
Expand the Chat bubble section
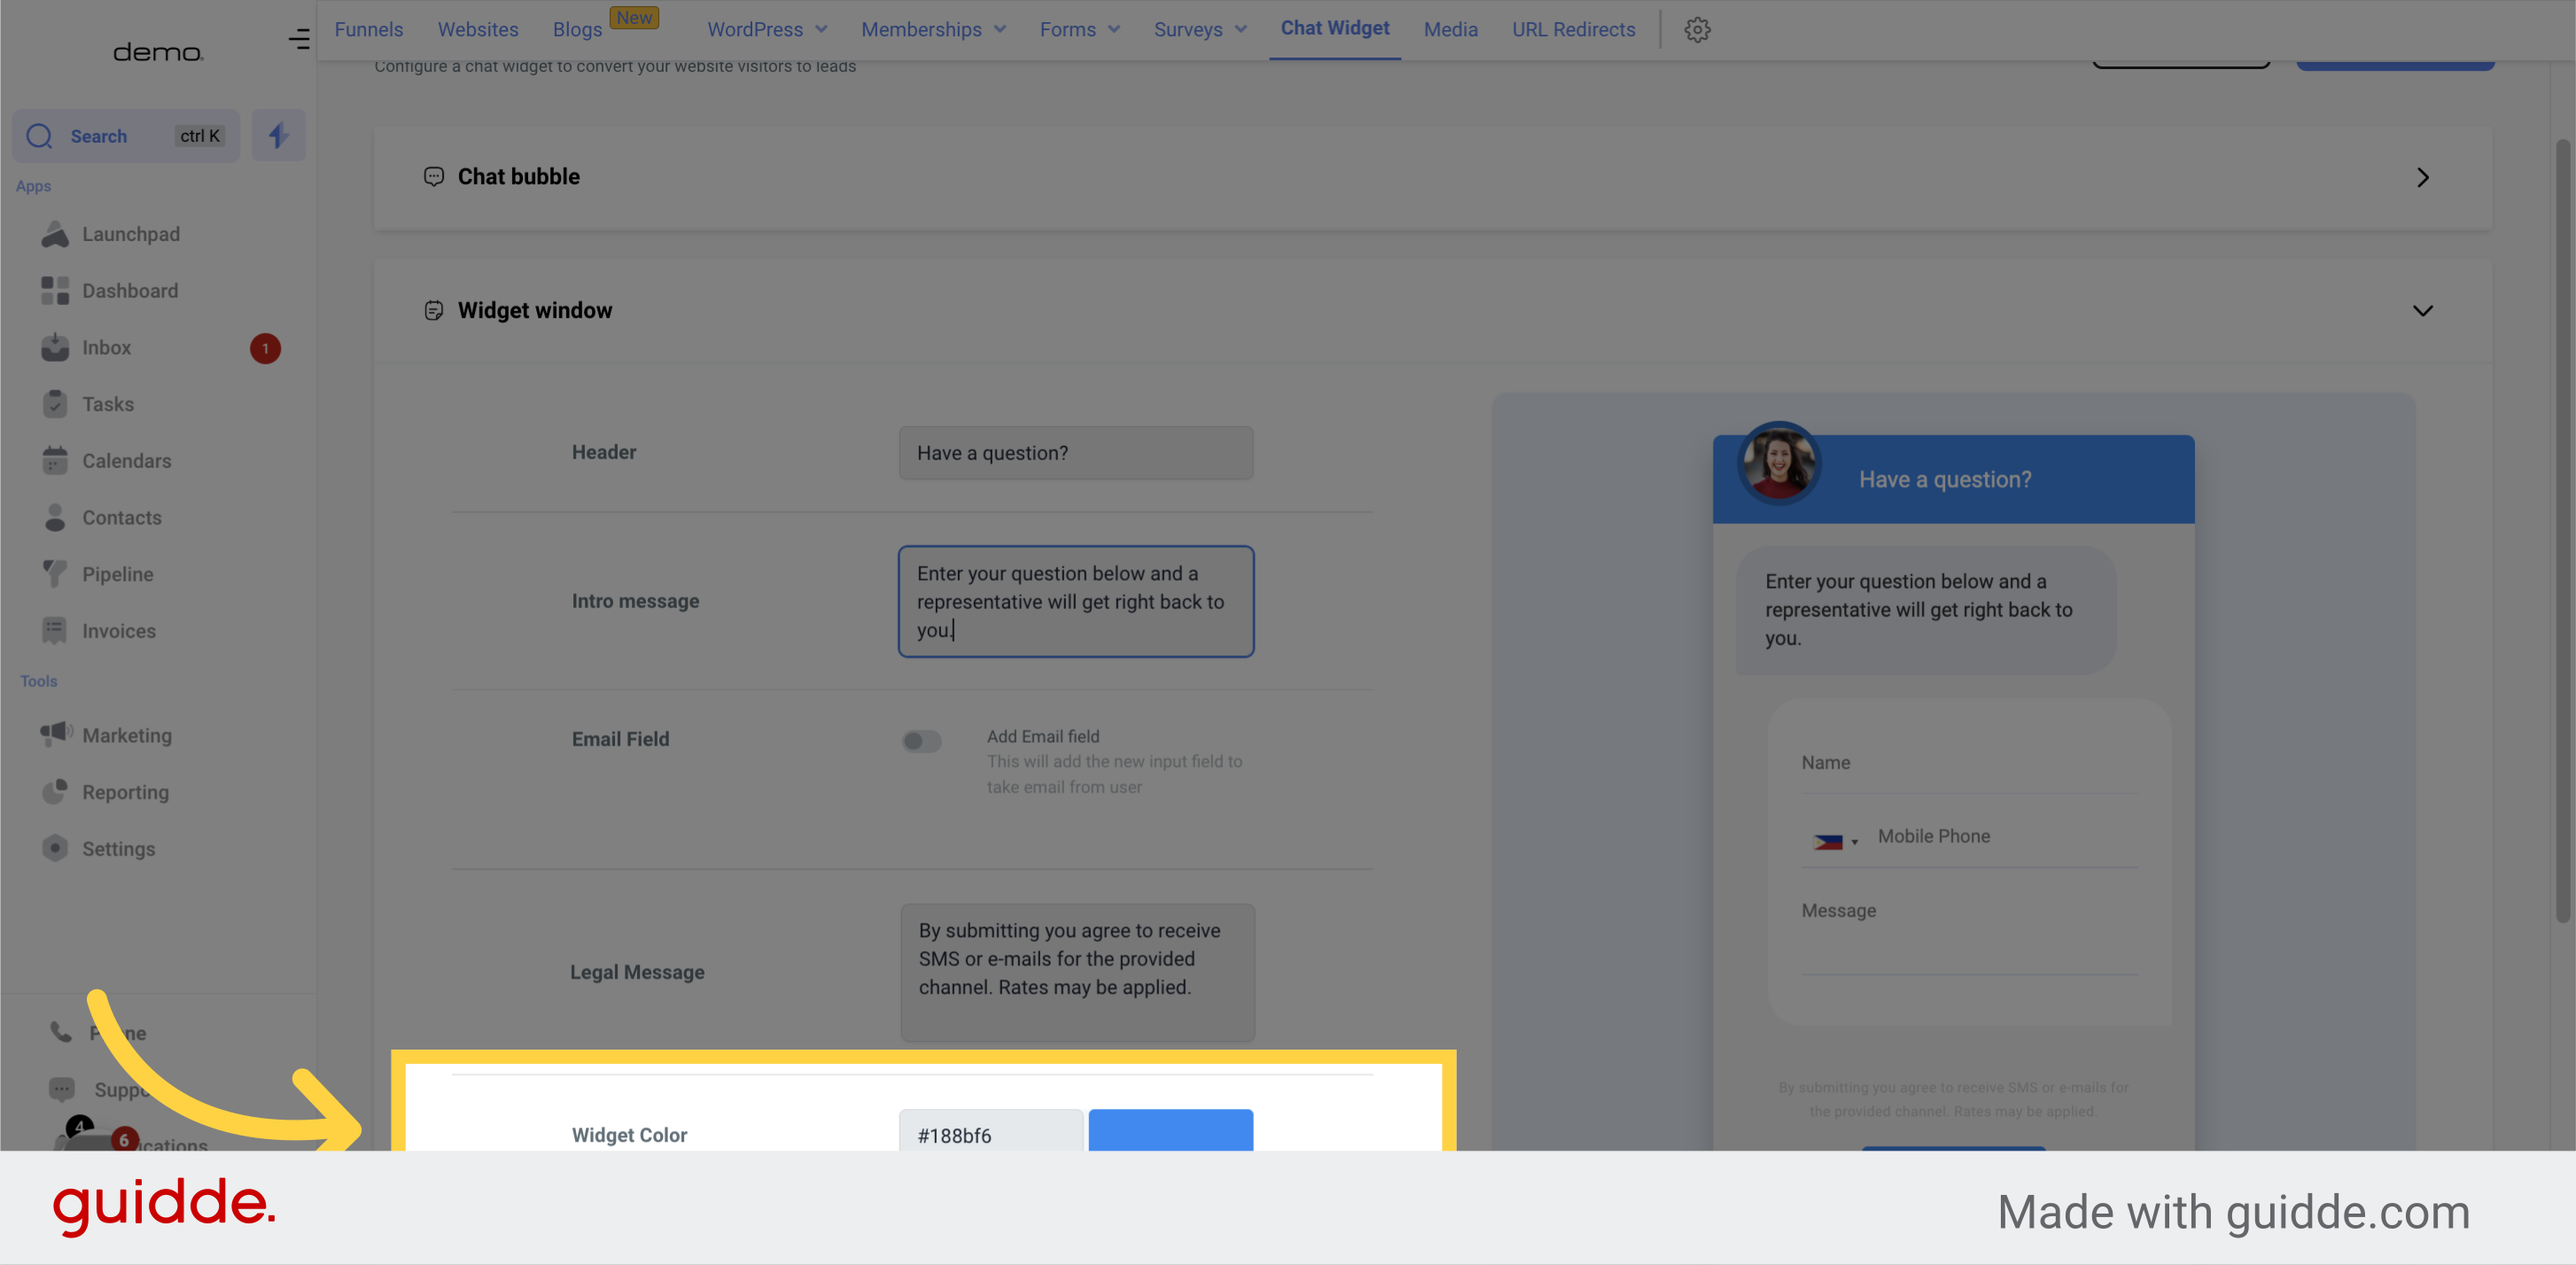(x=2422, y=177)
